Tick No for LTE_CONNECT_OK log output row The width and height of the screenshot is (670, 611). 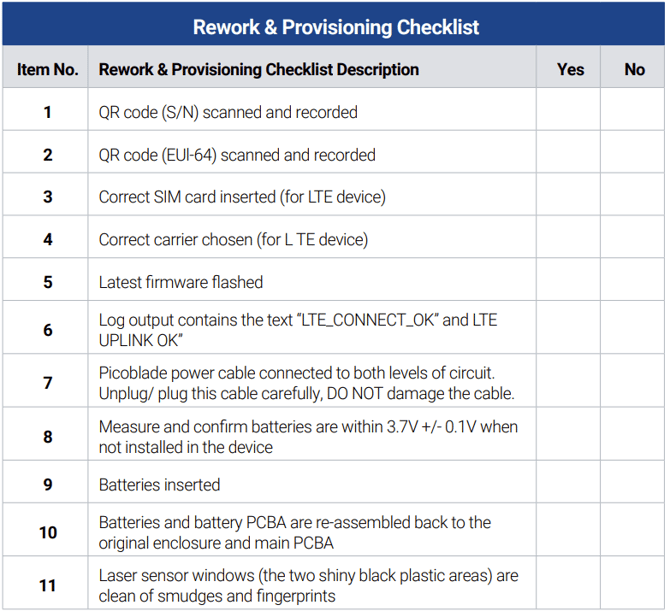click(x=632, y=329)
